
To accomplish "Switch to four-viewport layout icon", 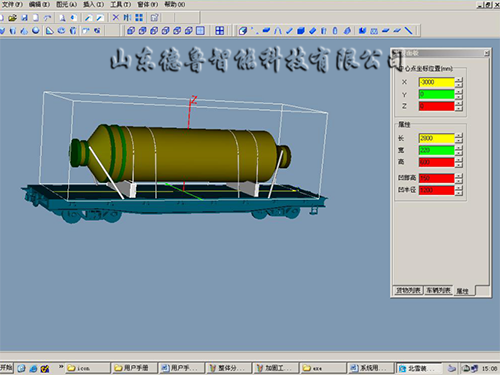I will pyautogui.click(x=220, y=31).
